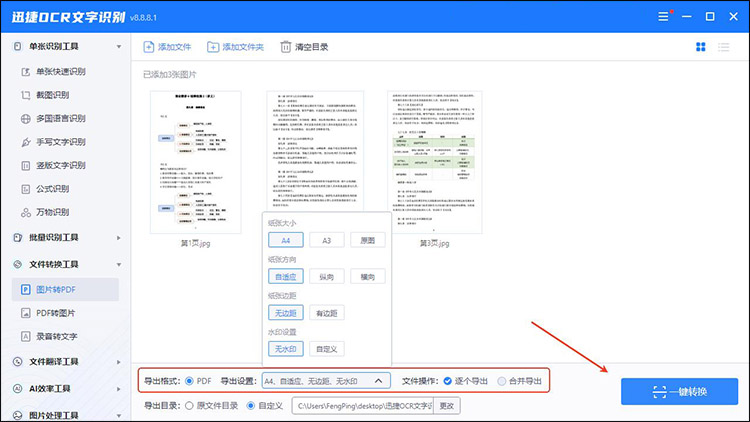
Task: Switch to grid thumbnail view
Action: point(701,47)
